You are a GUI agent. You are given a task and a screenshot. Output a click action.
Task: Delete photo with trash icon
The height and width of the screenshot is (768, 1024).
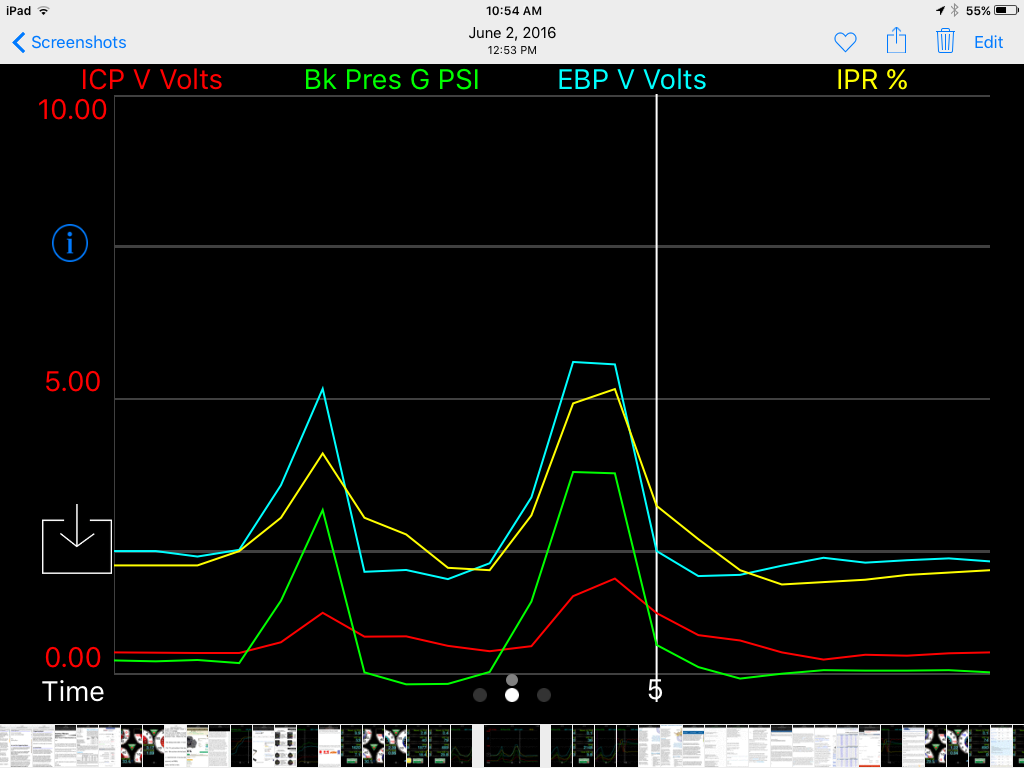pos(945,41)
